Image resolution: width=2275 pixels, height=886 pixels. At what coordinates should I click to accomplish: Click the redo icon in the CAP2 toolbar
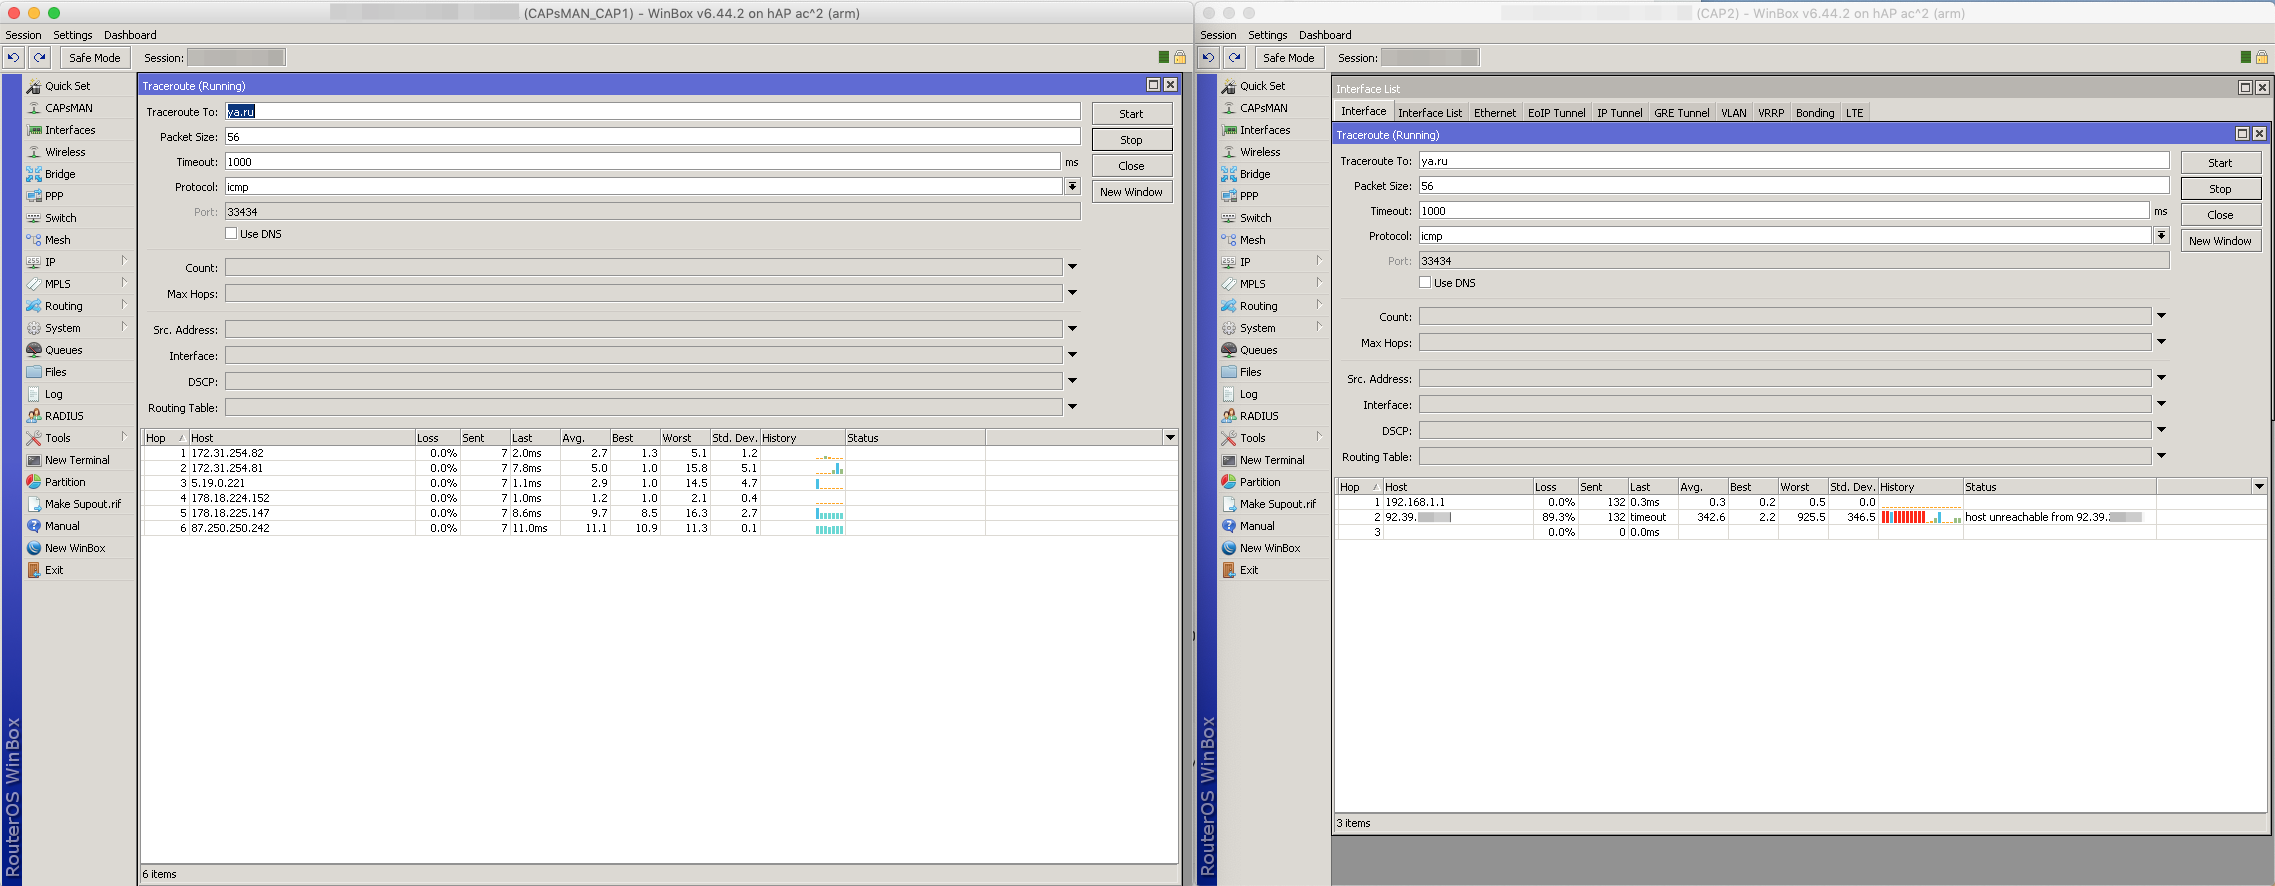pos(1234,58)
